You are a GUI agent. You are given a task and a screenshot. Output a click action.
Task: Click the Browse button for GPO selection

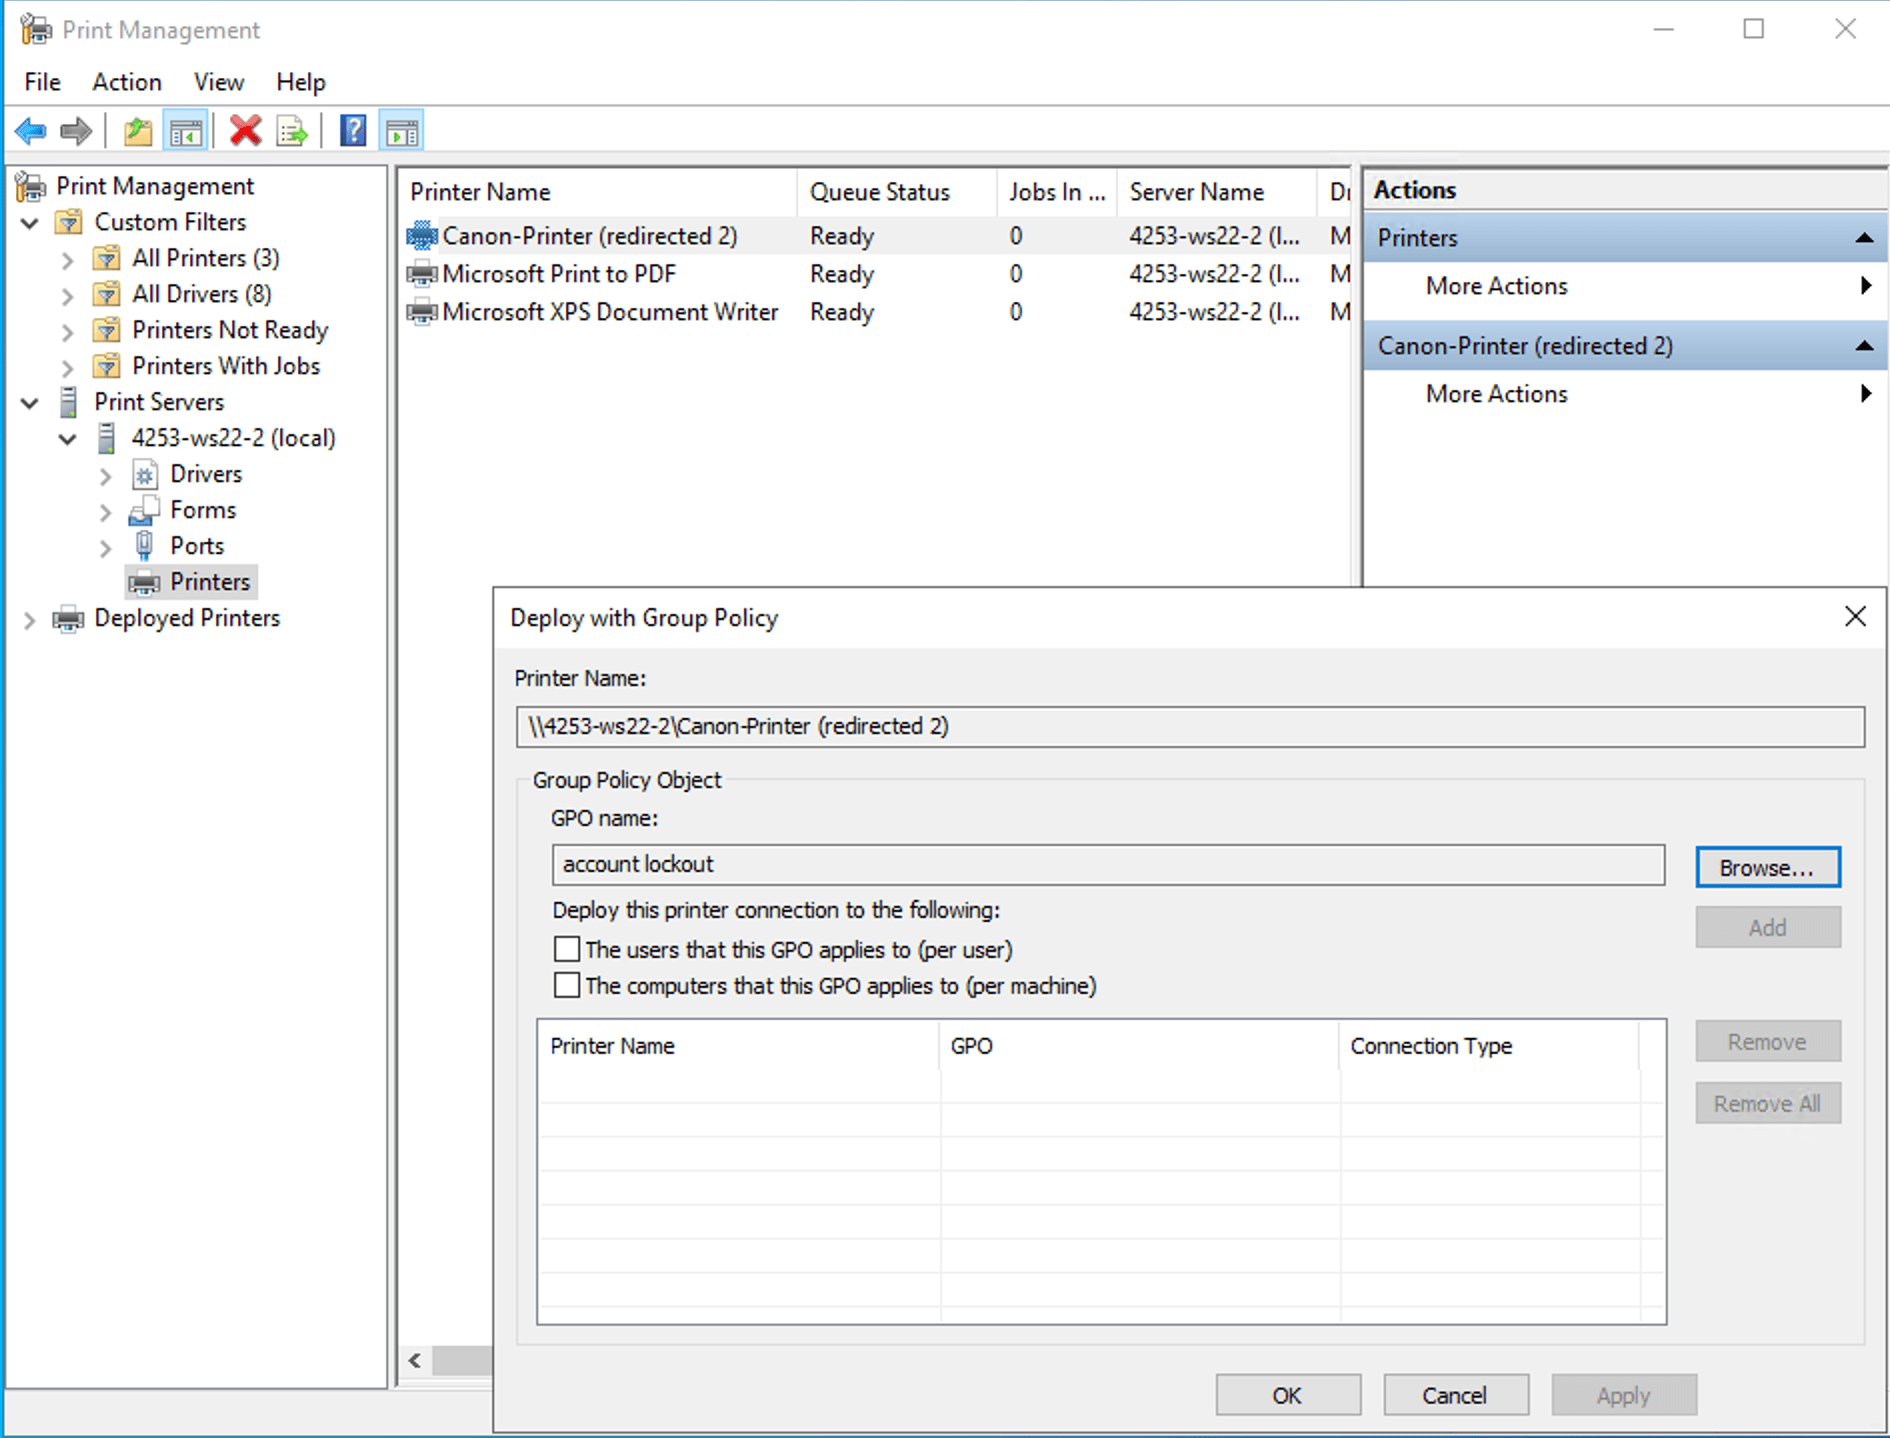(1767, 866)
